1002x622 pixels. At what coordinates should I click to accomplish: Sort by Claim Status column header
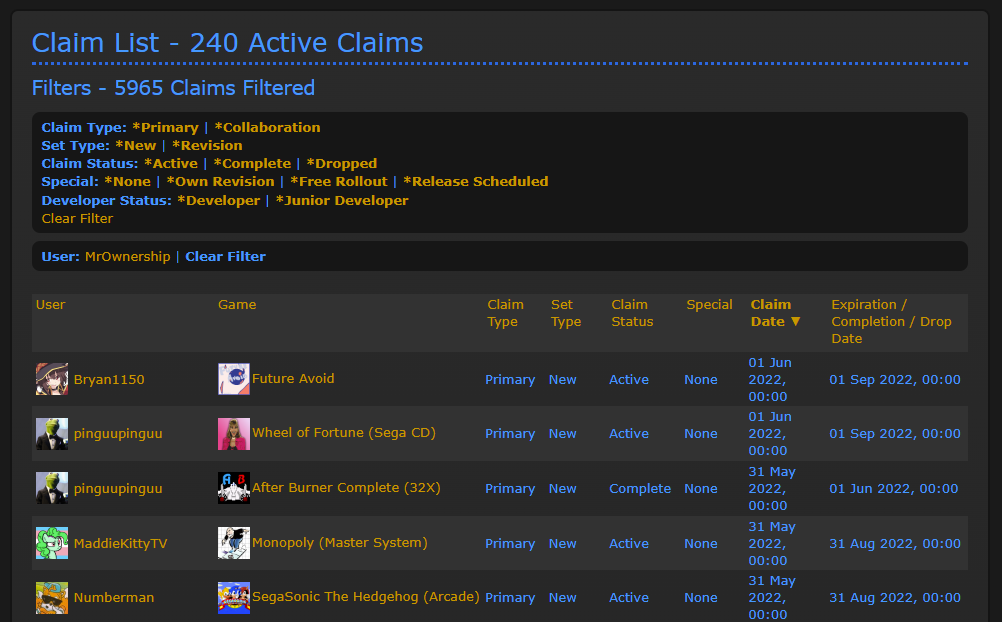pos(632,313)
